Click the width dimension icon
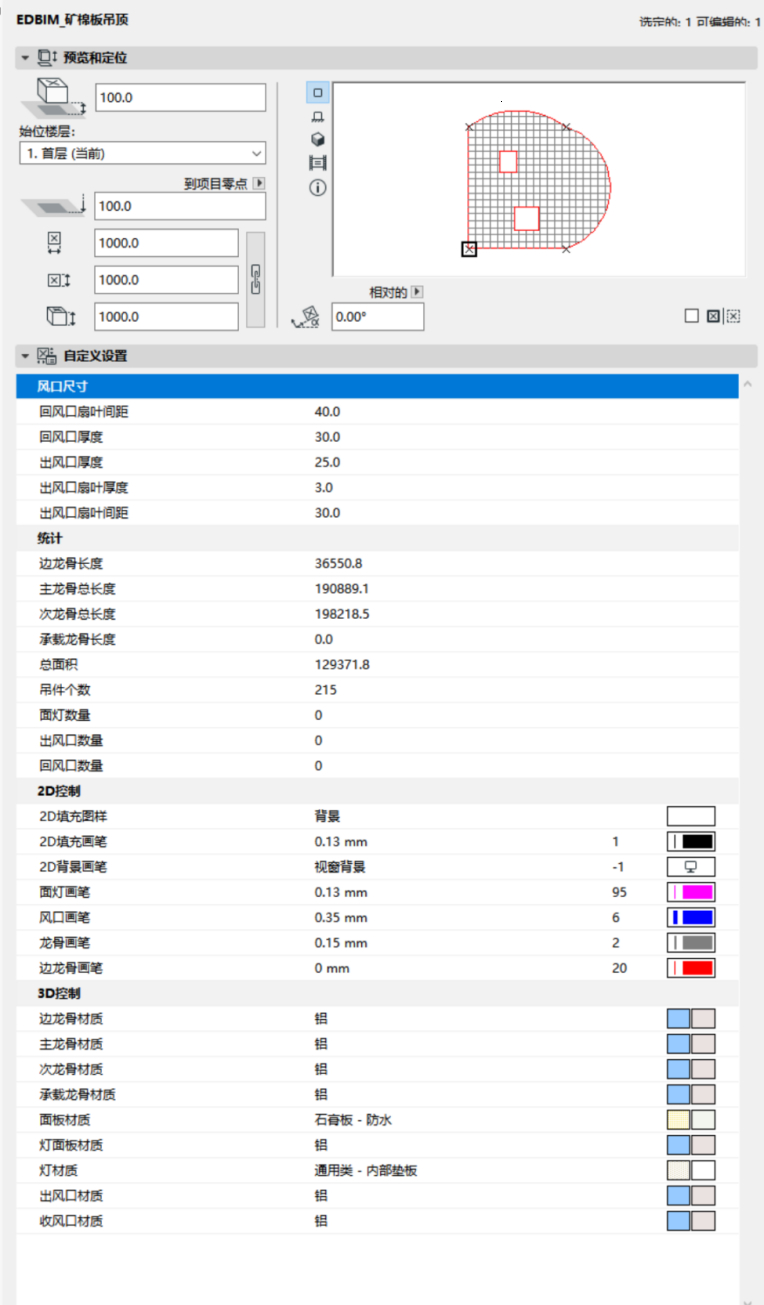 (x=54, y=242)
